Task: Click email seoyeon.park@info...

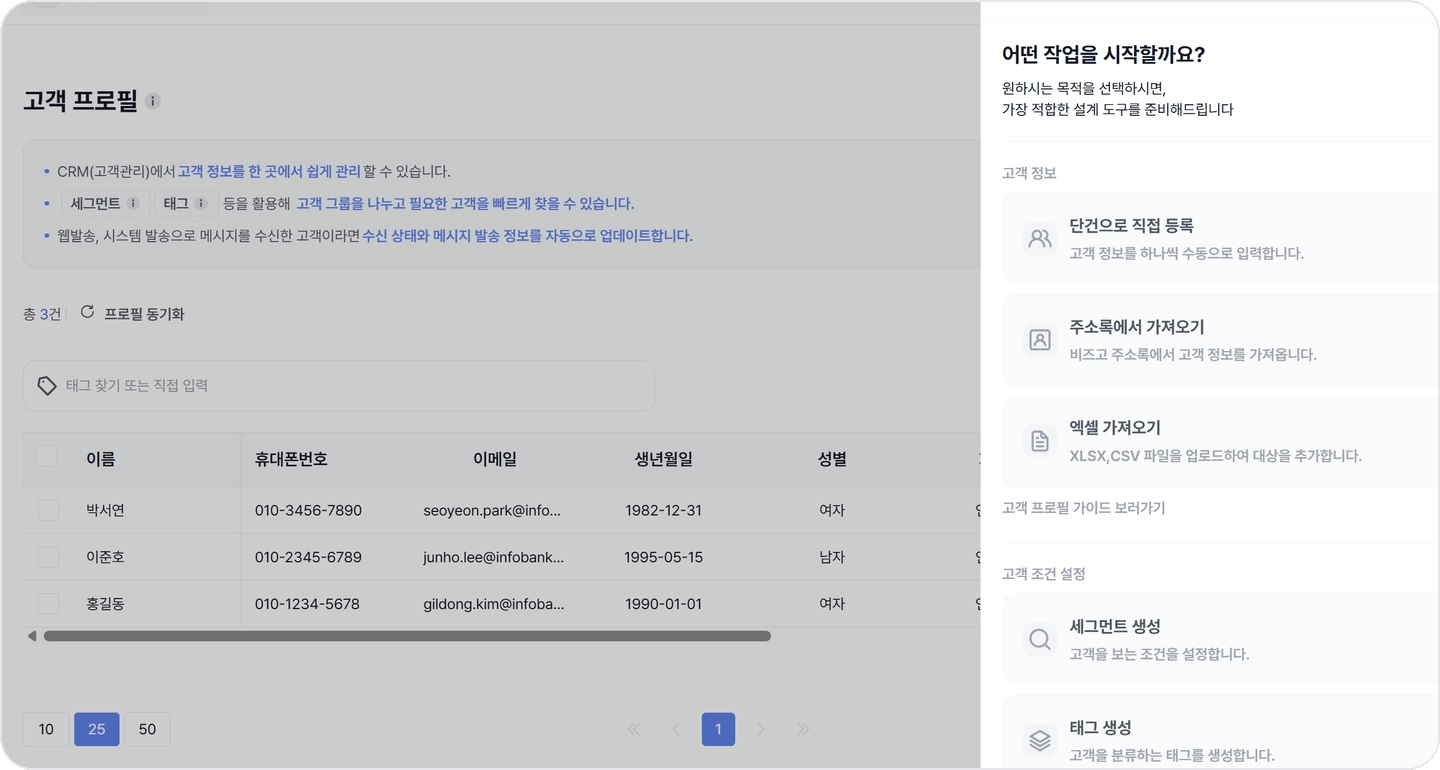Action: pyautogui.click(x=492, y=510)
